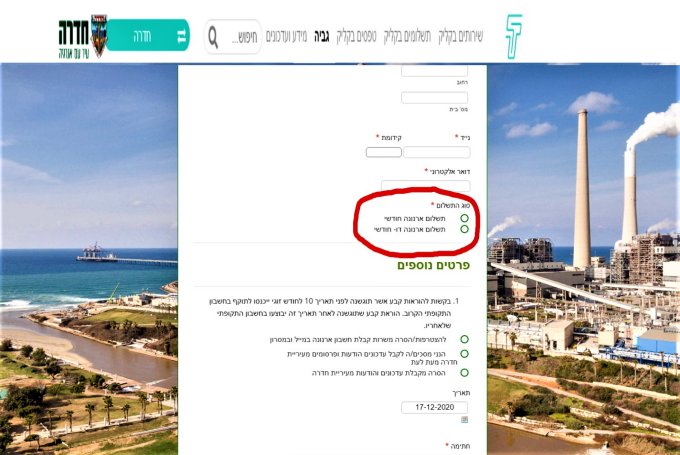680x455 pixels.
Task: Open the calendar icon below the date field
Action: 464,419
